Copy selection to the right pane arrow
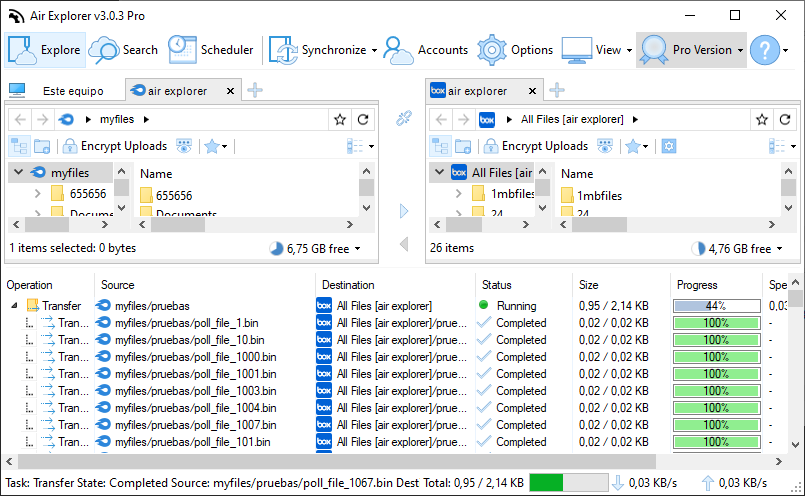This screenshot has height=496, width=805. pyautogui.click(x=404, y=211)
